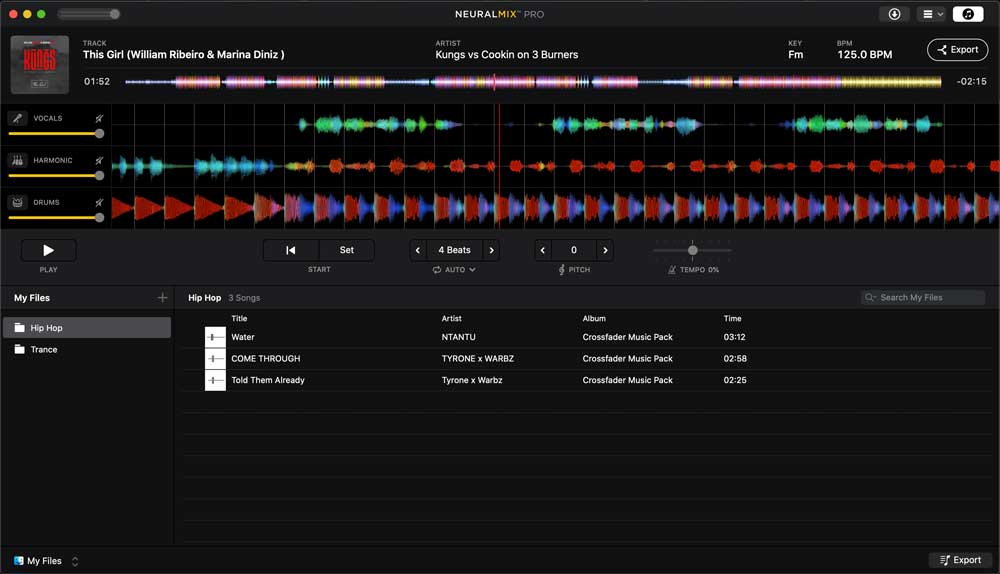
Task: Add new playlist with plus icon
Action: pos(162,298)
